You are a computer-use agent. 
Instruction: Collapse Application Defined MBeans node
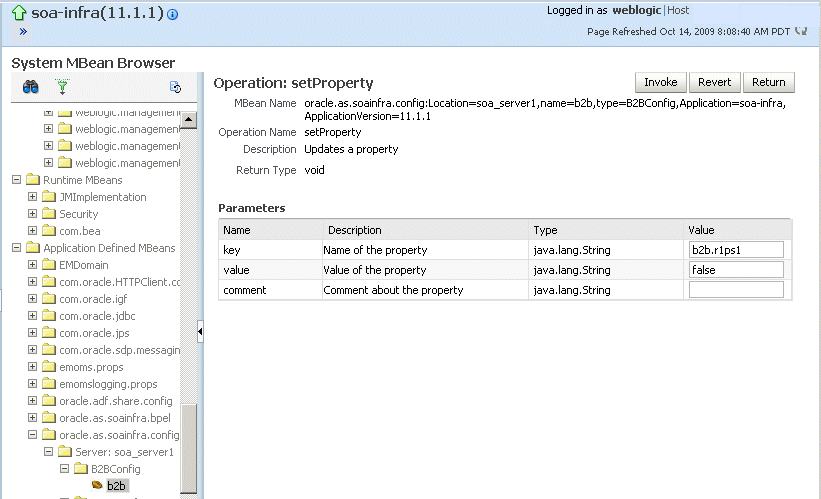[16, 247]
